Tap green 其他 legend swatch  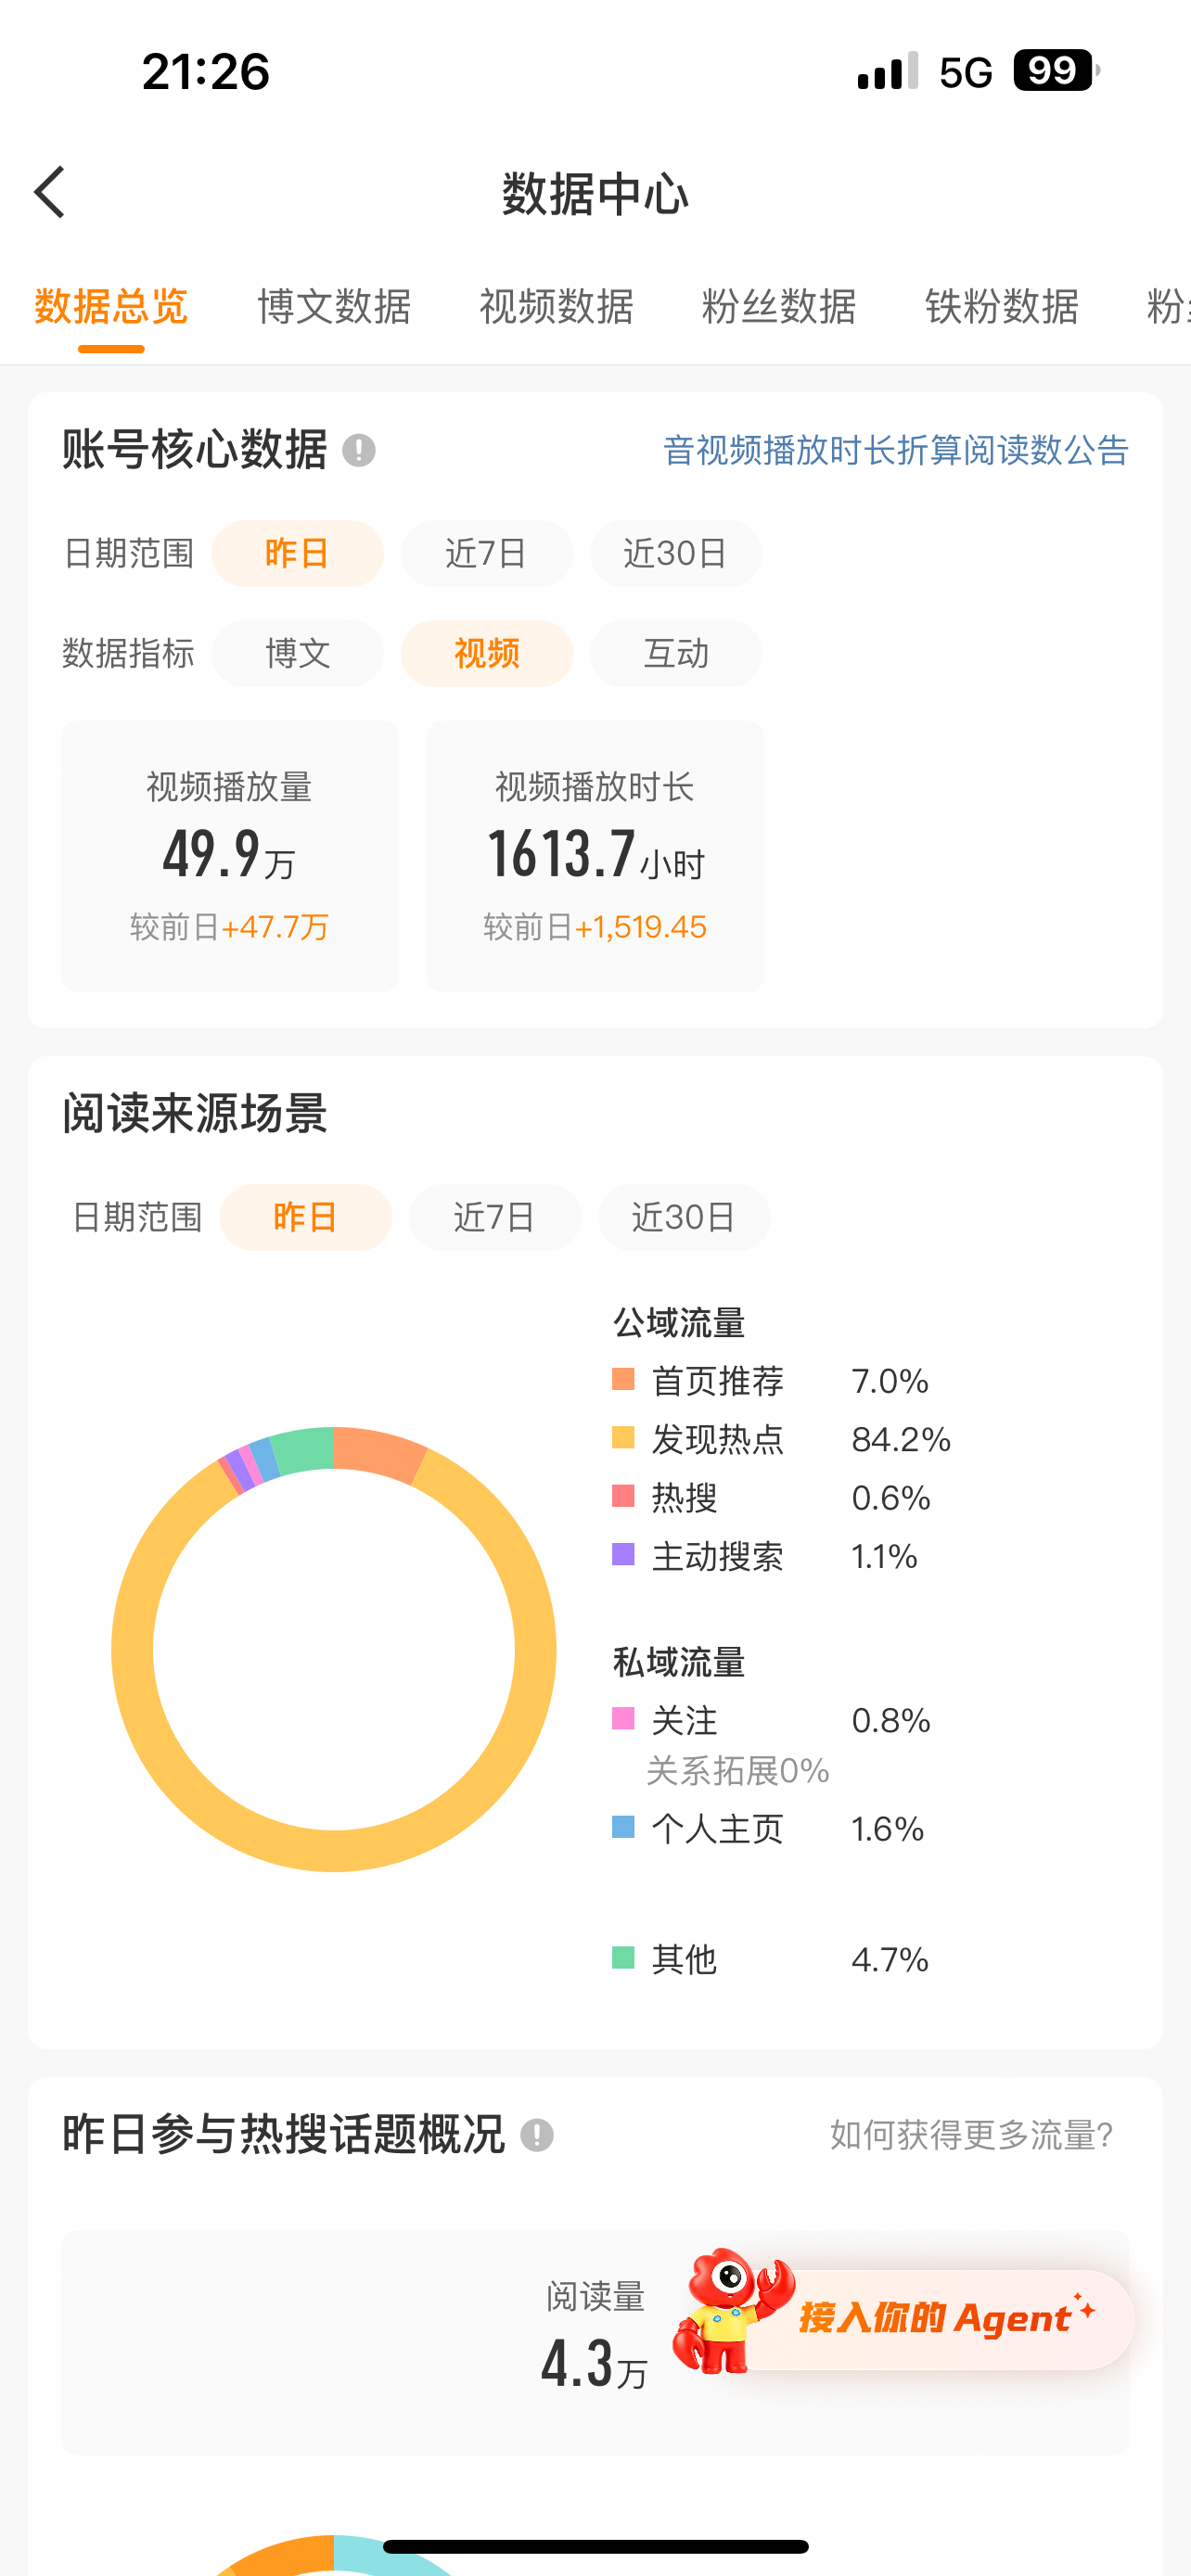pyautogui.click(x=623, y=1957)
